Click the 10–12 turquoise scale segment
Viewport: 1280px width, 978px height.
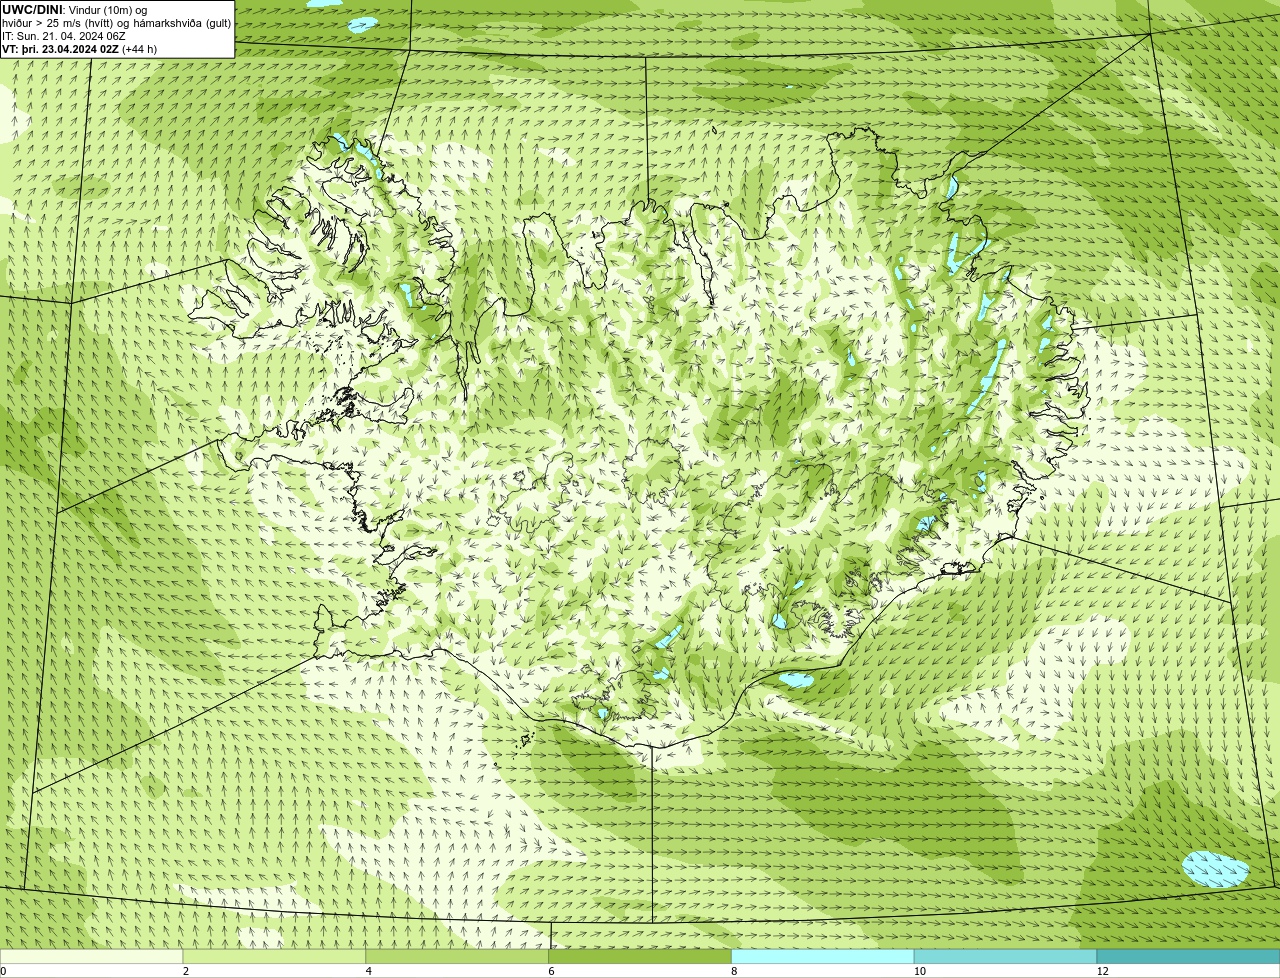[1005, 957]
